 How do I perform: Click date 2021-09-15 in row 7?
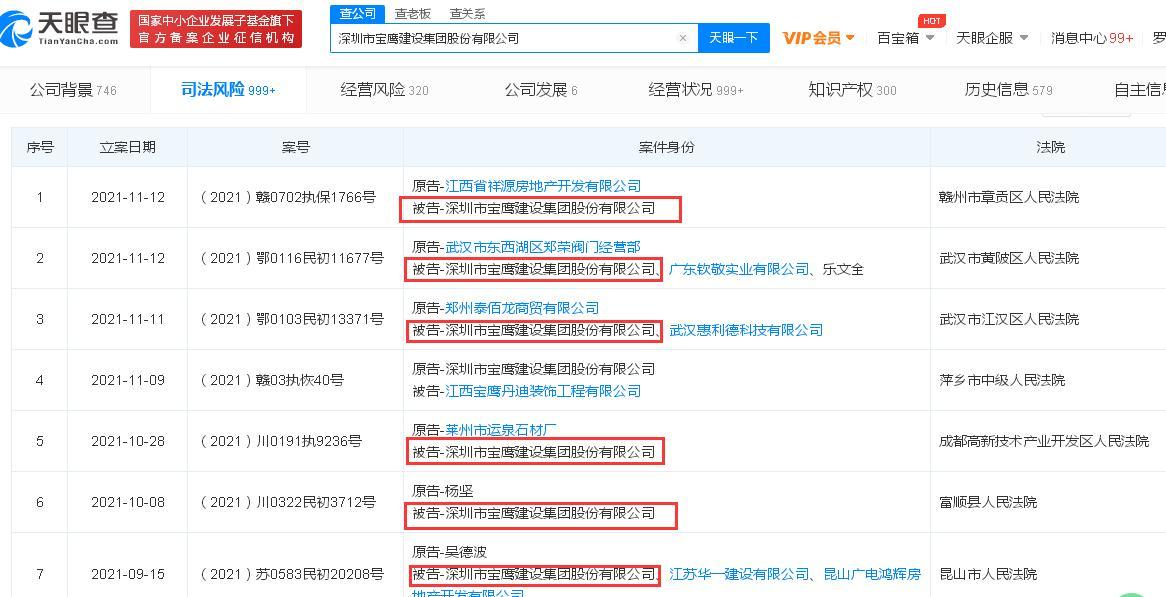pos(128,574)
